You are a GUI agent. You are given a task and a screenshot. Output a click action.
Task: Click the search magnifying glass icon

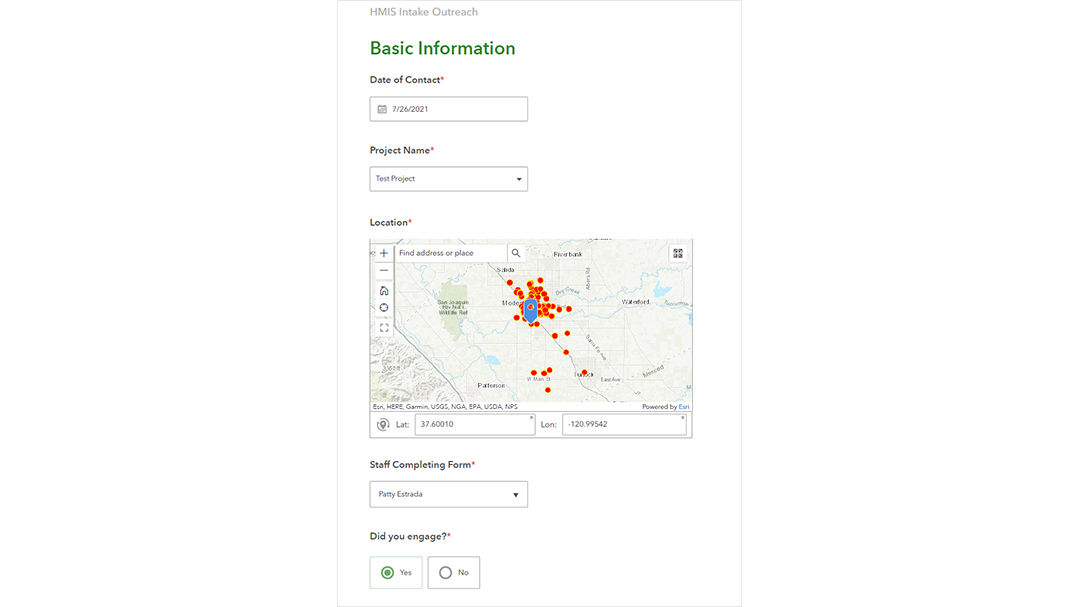point(516,253)
